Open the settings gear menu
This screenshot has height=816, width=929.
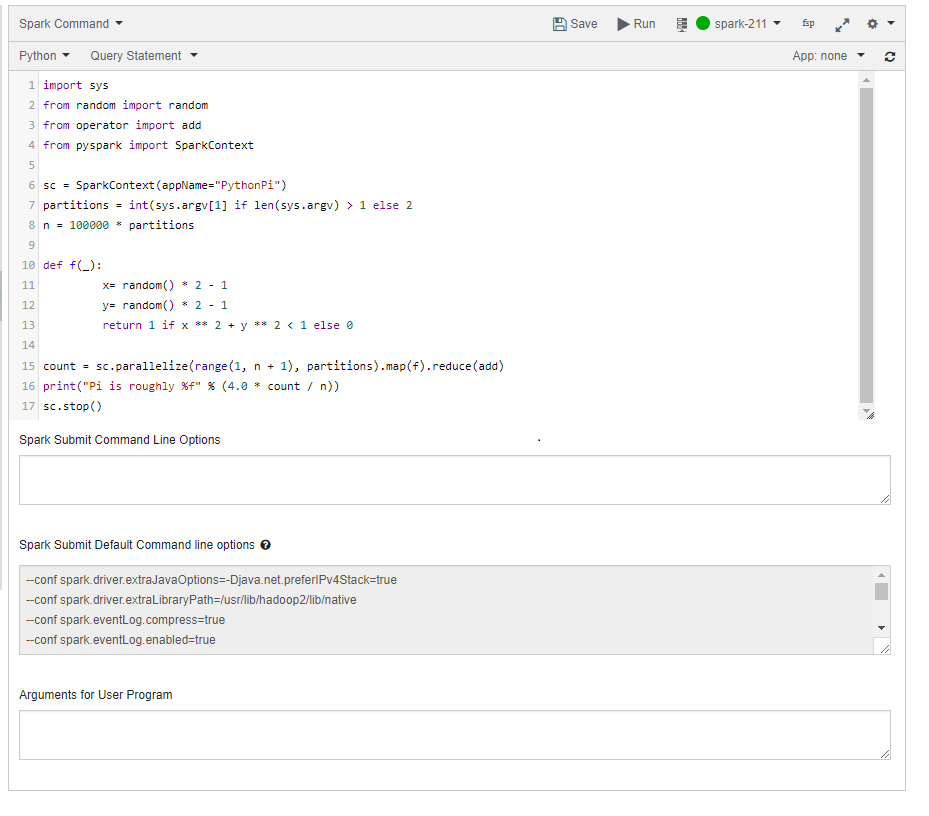pyautogui.click(x=871, y=23)
